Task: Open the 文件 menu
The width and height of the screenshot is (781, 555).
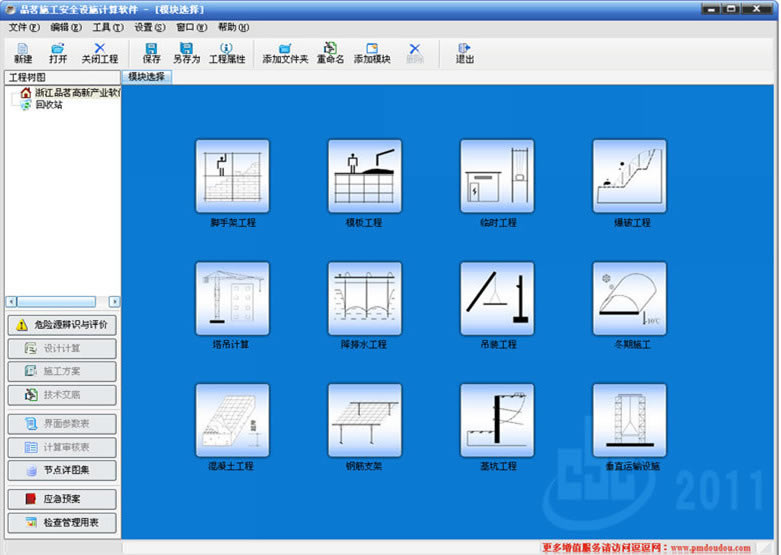Action: click(x=24, y=27)
